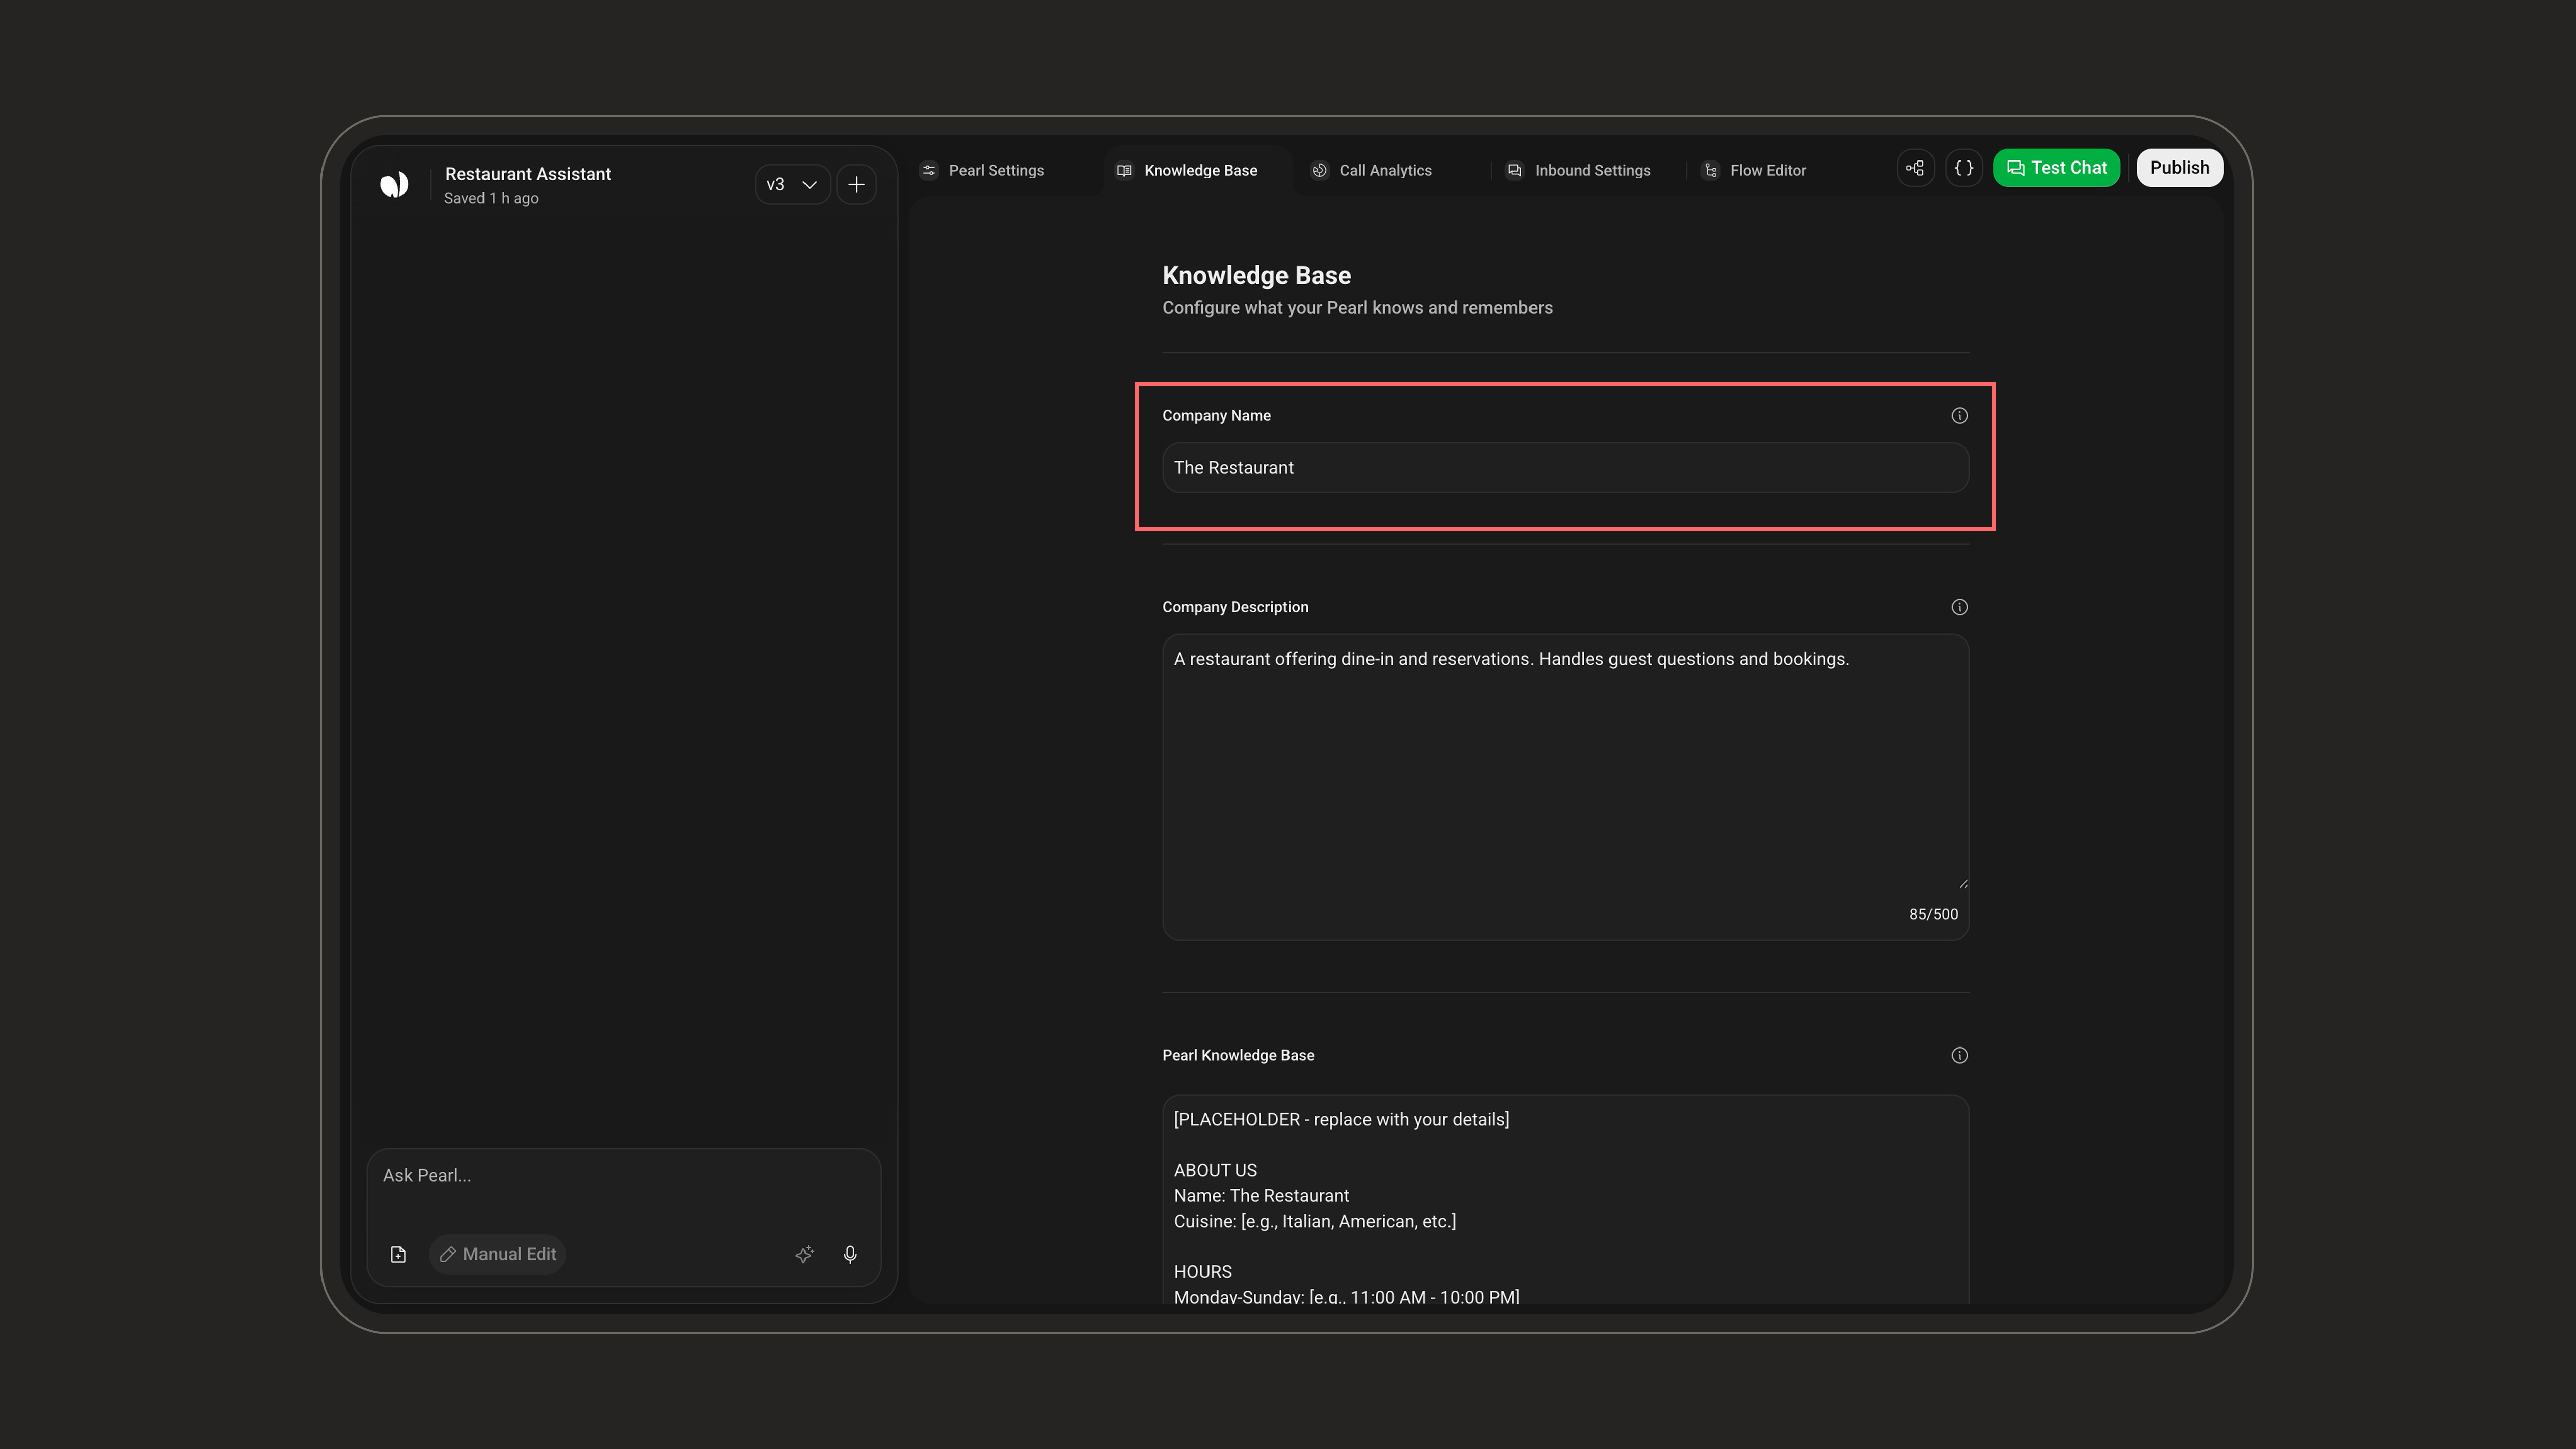
Task: Click the Pearl Knowledge Base text area
Action: click(x=1565, y=1200)
